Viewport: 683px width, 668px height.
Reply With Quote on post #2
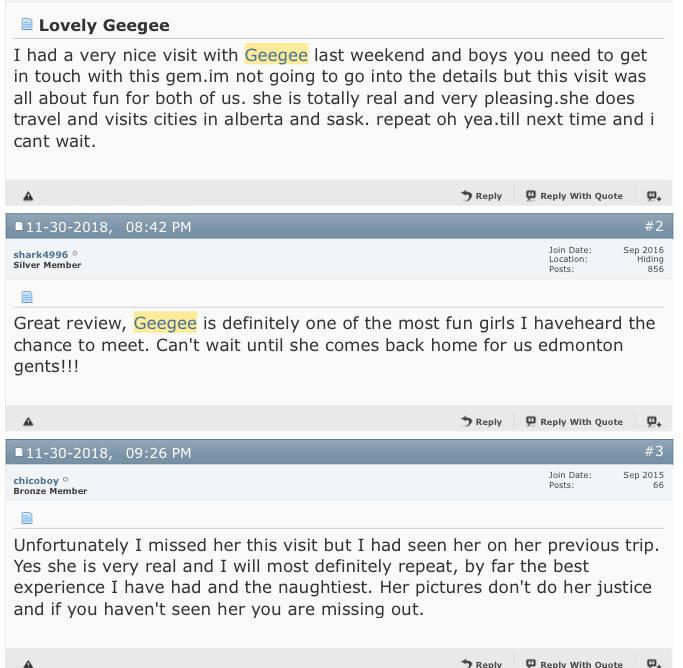point(574,422)
